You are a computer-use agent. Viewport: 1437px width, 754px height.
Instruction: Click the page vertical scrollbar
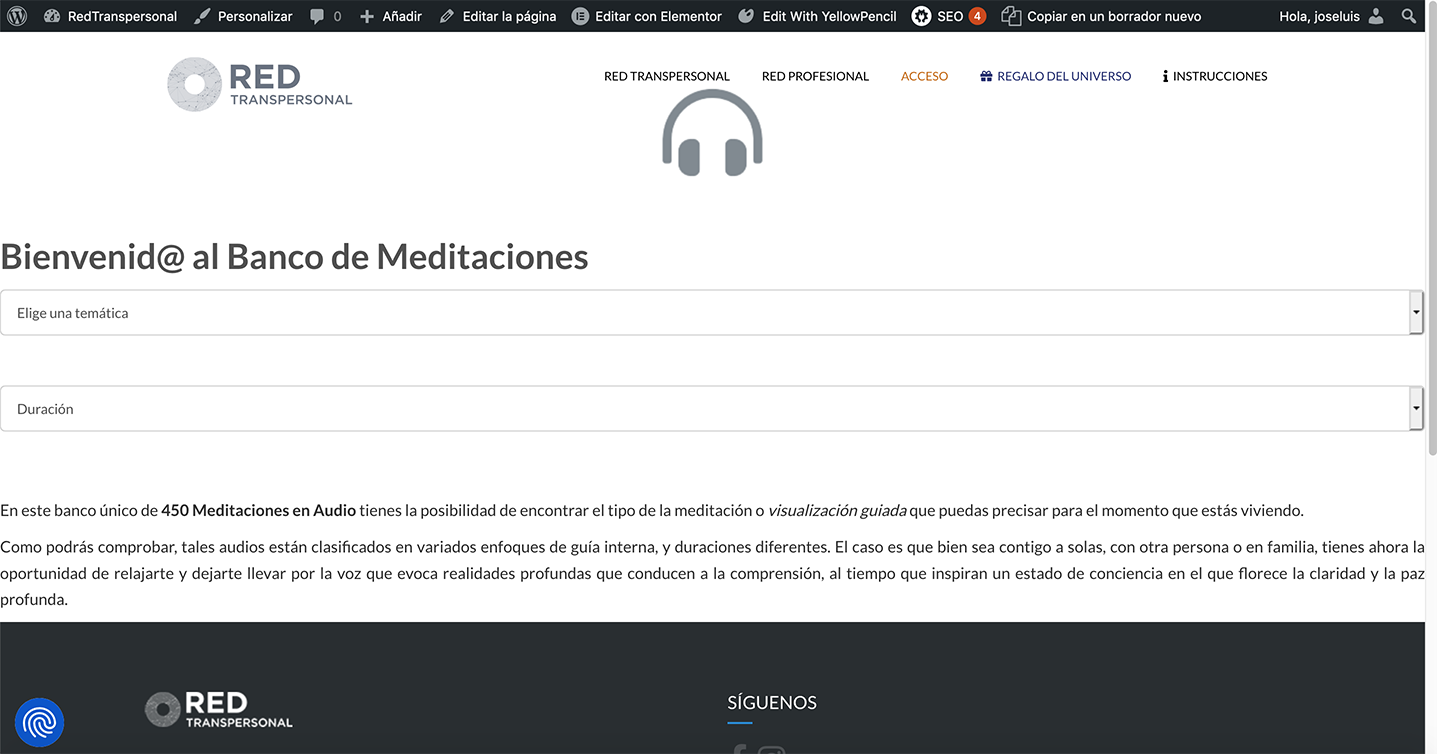[1431, 240]
